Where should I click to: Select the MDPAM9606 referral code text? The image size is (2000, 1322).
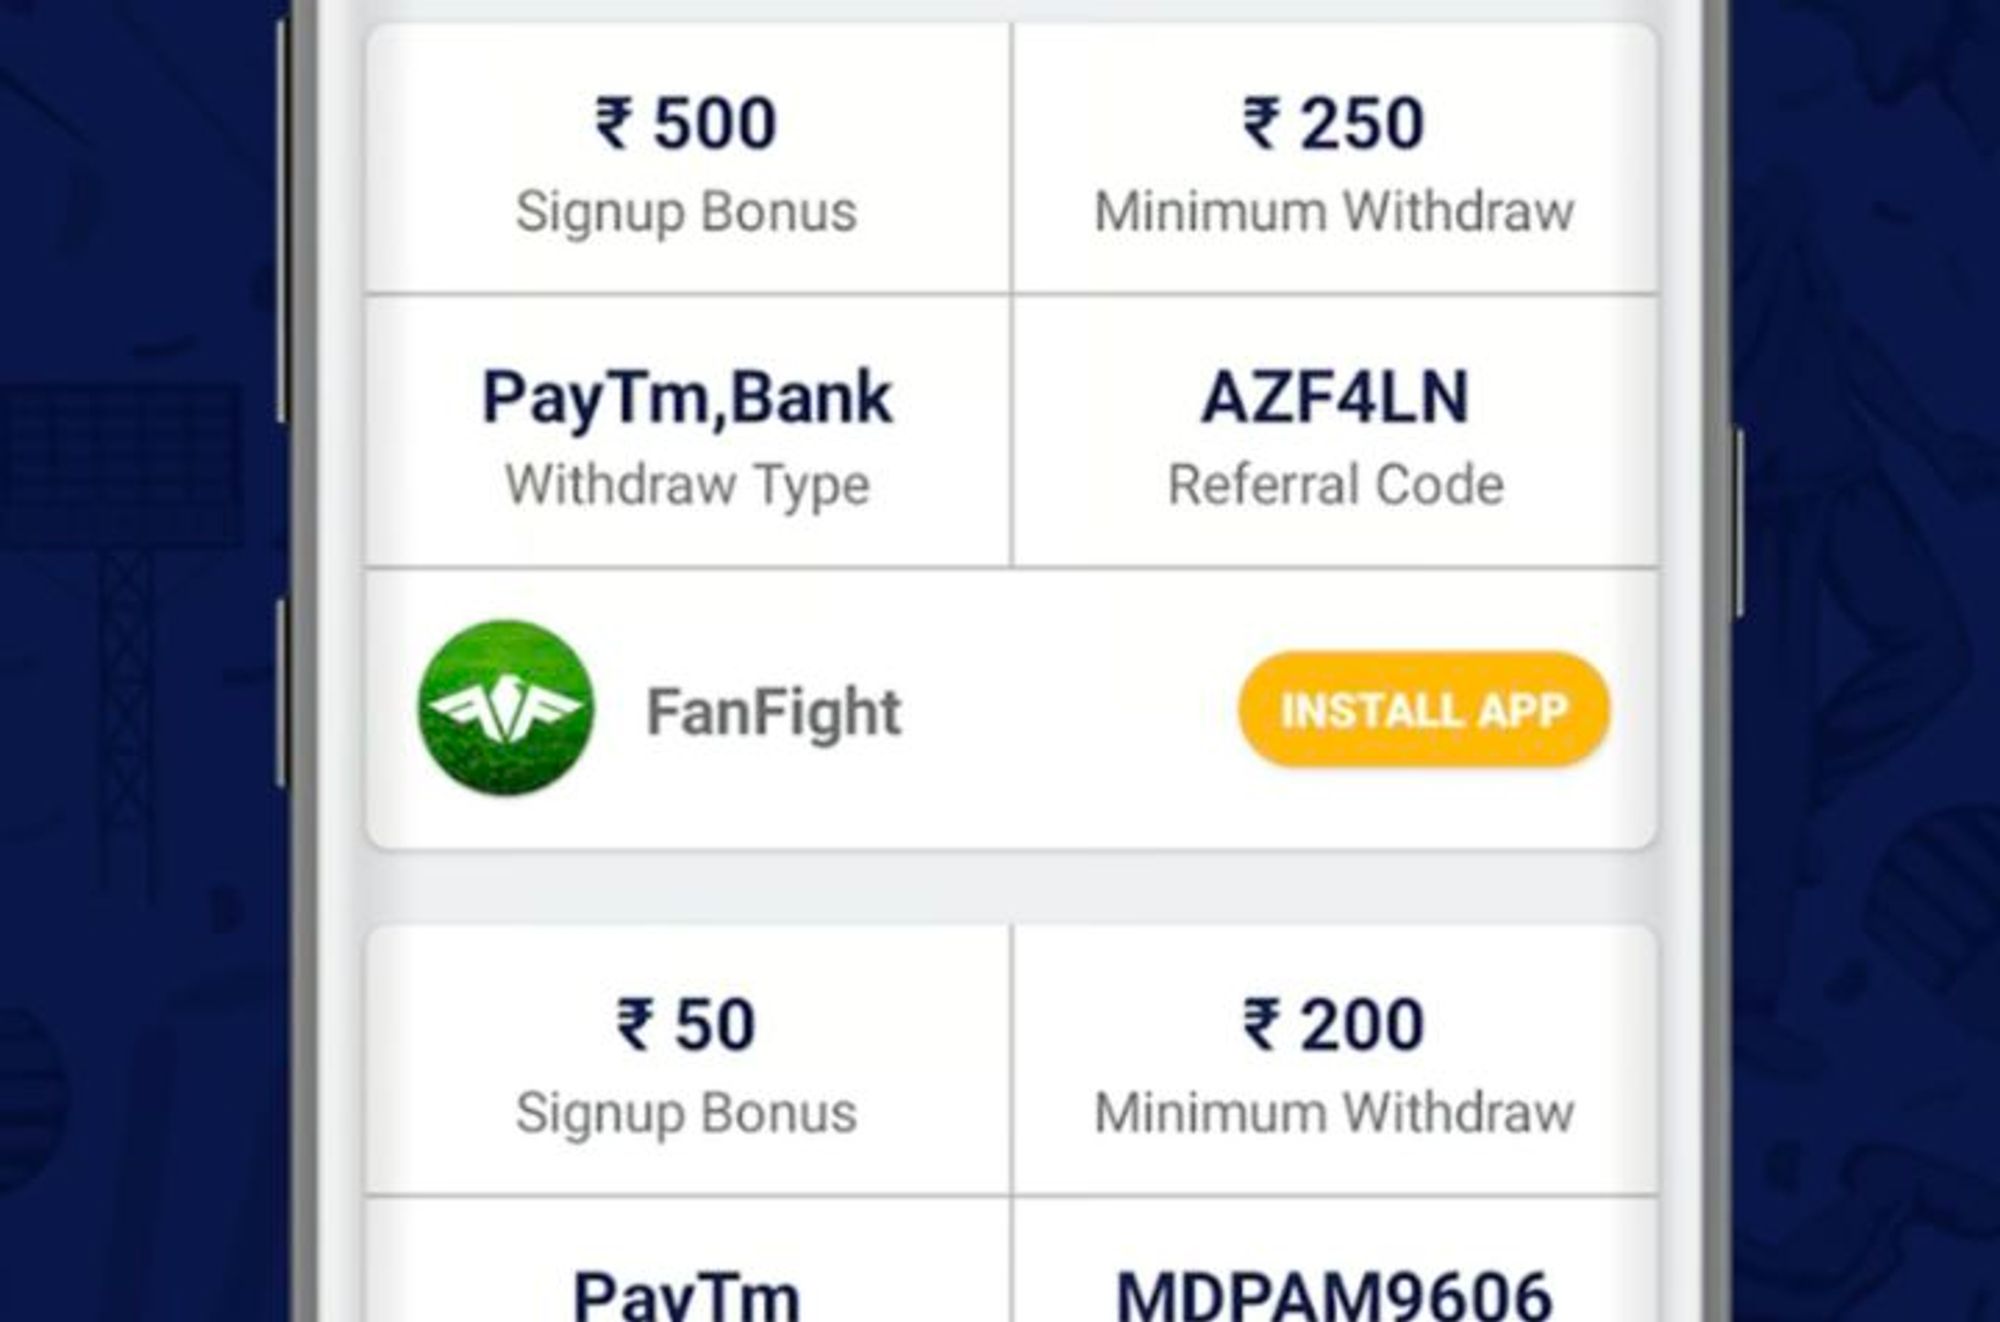[x=1334, y=1296]
